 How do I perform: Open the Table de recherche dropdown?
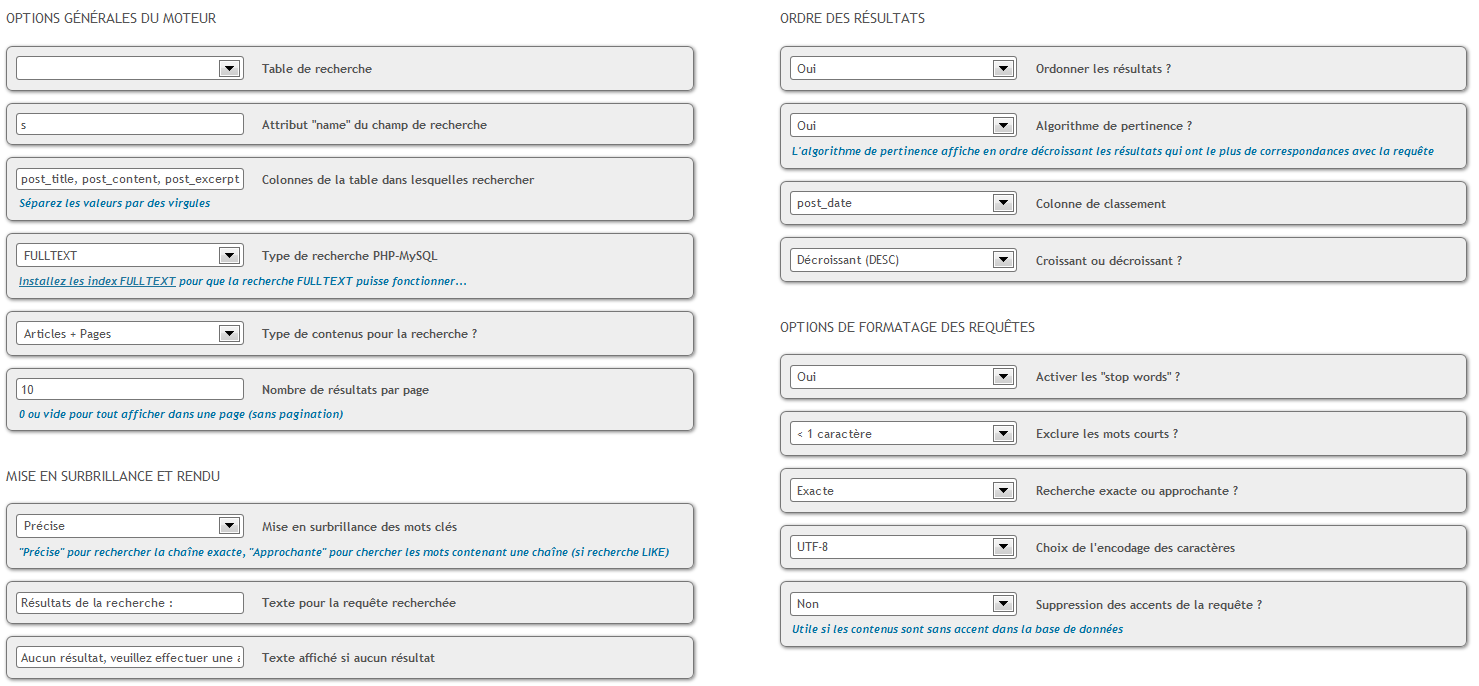pos(130,68)
